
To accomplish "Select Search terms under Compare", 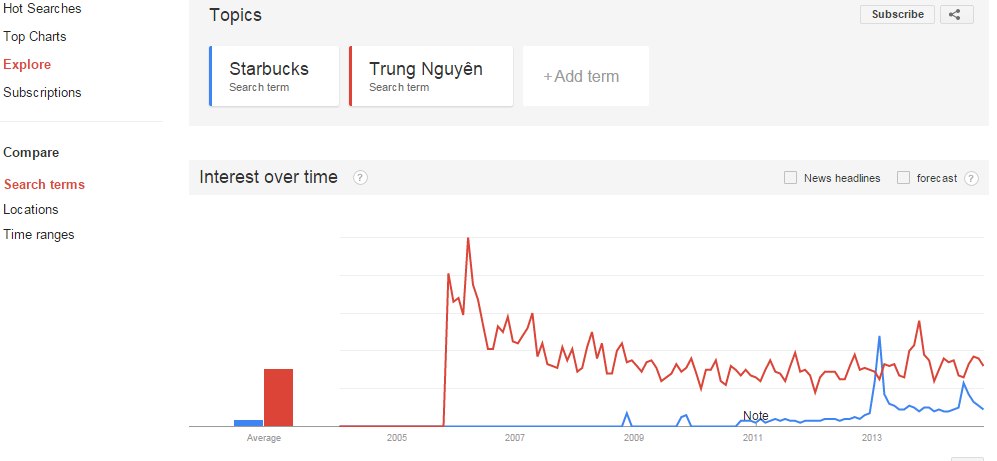I will click(44, 184).
